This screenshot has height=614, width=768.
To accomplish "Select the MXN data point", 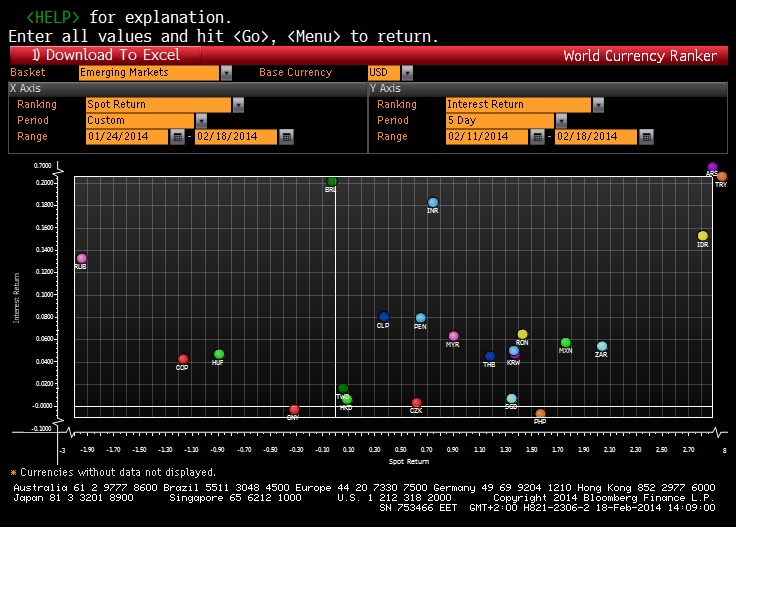I will (566, 342).
